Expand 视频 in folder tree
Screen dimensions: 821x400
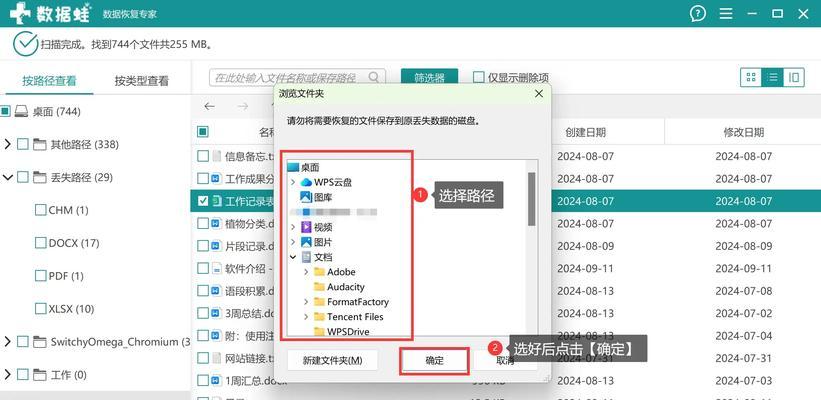(293, 227)
